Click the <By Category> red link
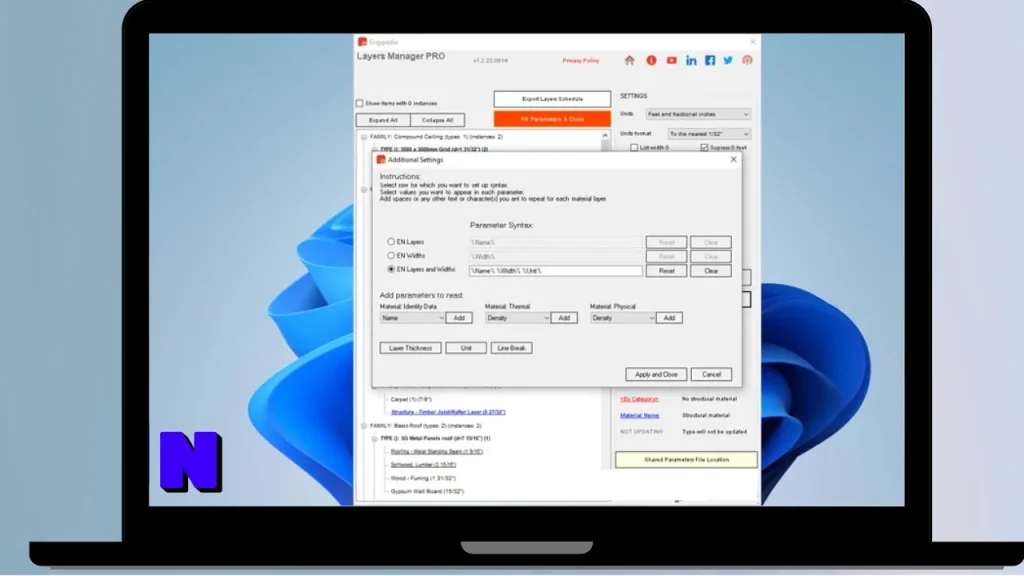The height and width of the screenshot is (576, 1024). click(639, 399)
